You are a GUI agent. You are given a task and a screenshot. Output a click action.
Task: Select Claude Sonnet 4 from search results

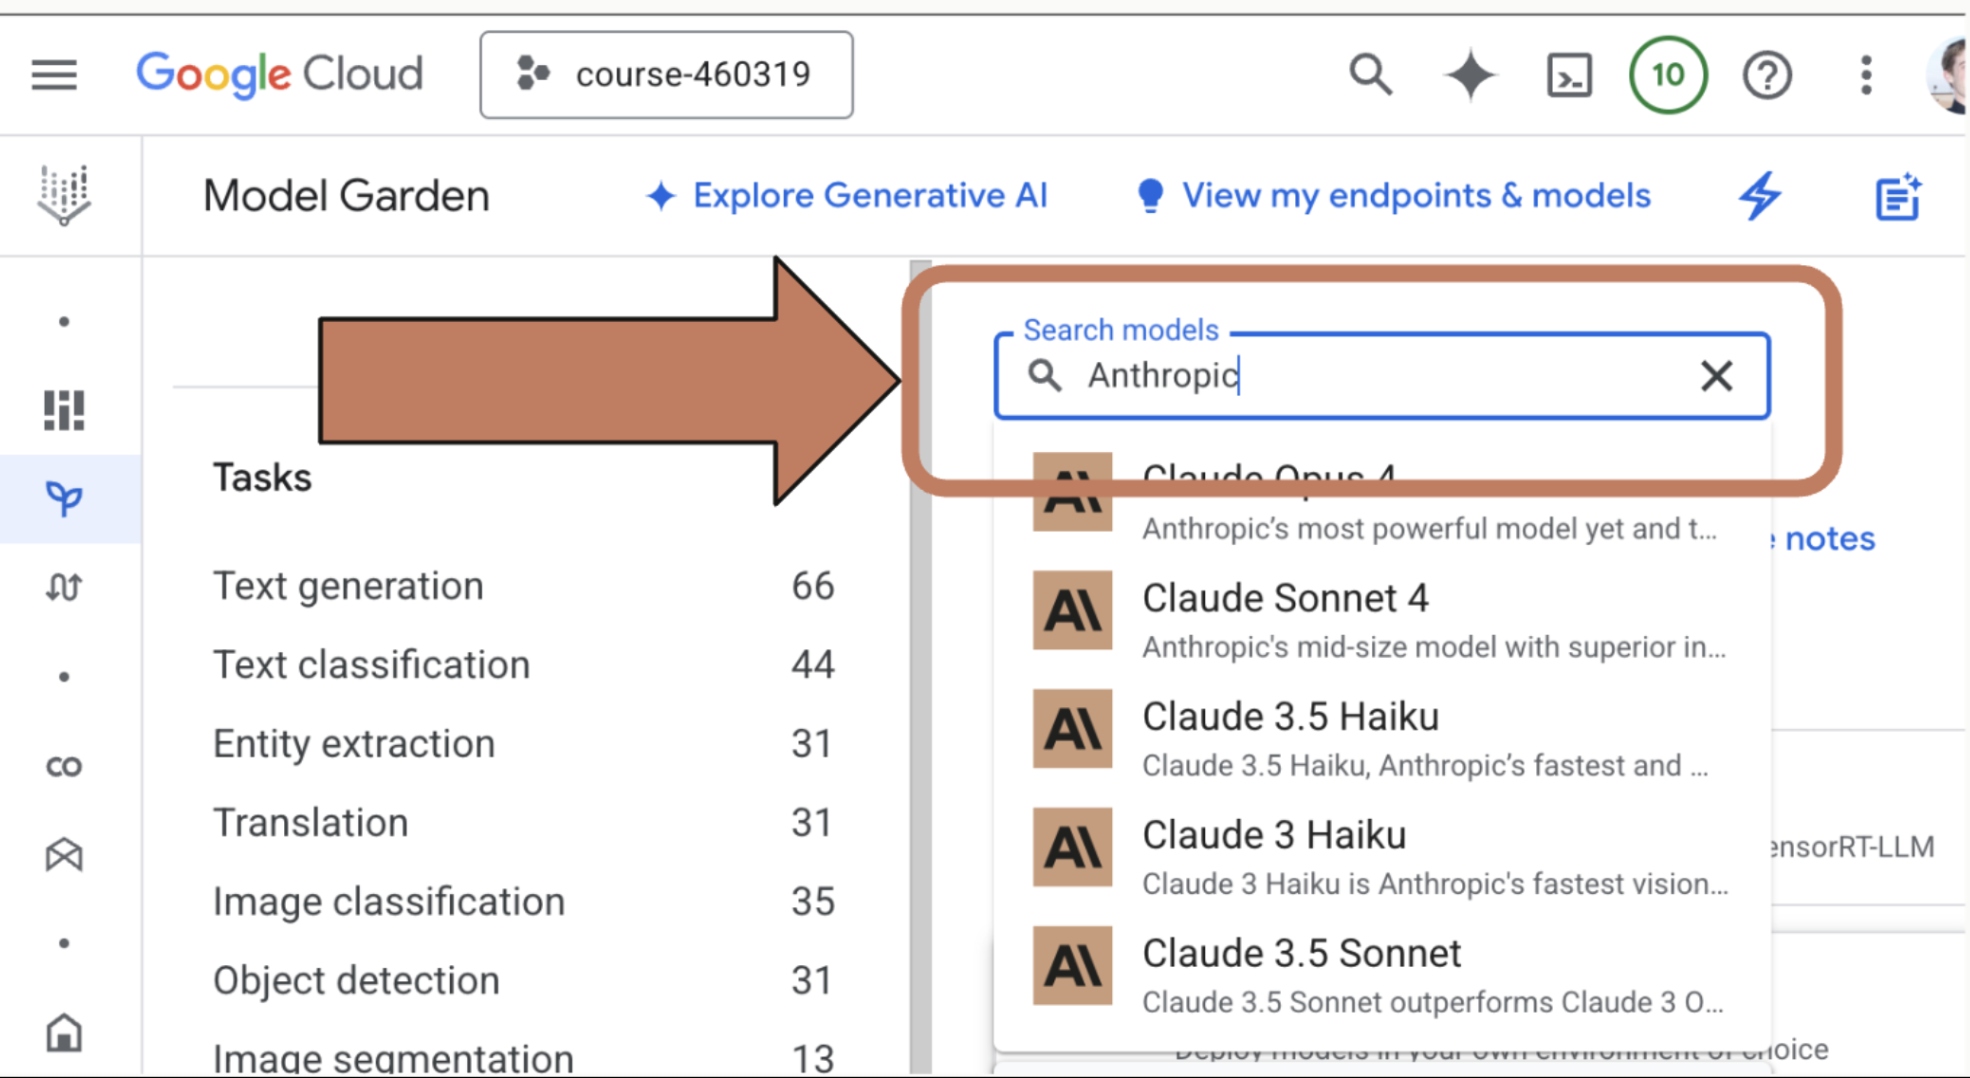[1381, 619]
